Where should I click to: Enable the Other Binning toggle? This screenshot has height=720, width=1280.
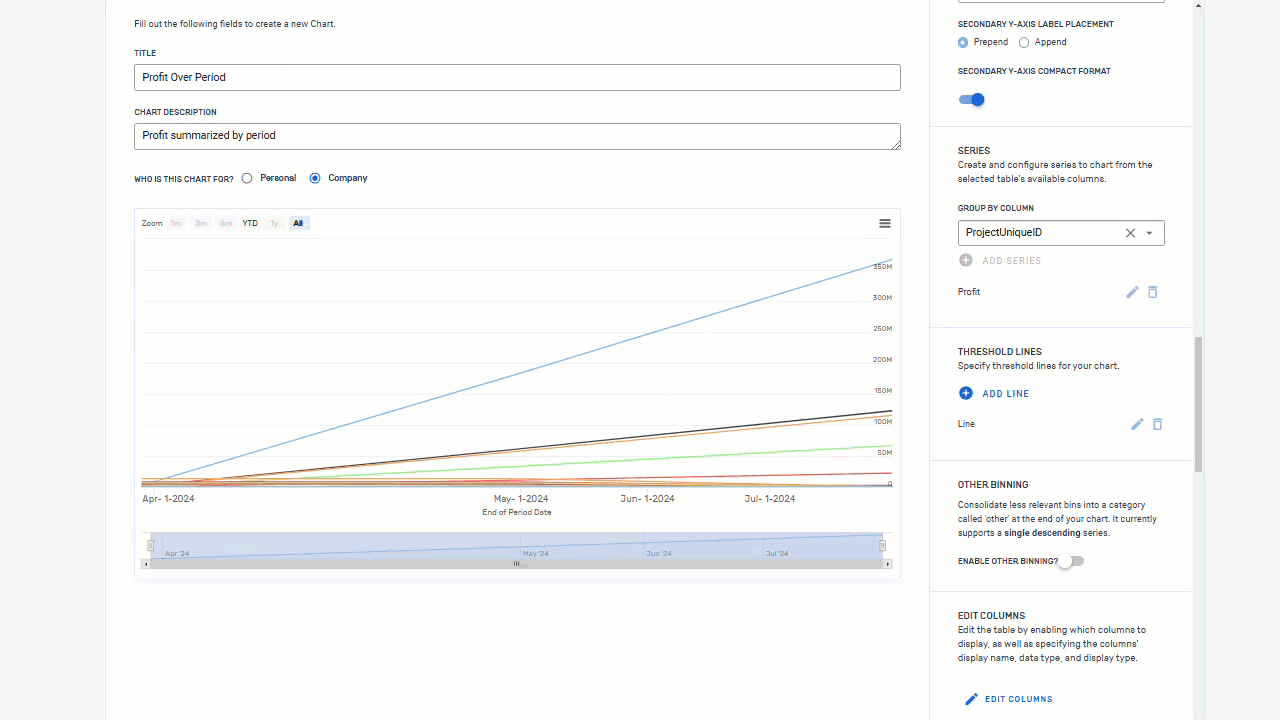point(1071,561)
